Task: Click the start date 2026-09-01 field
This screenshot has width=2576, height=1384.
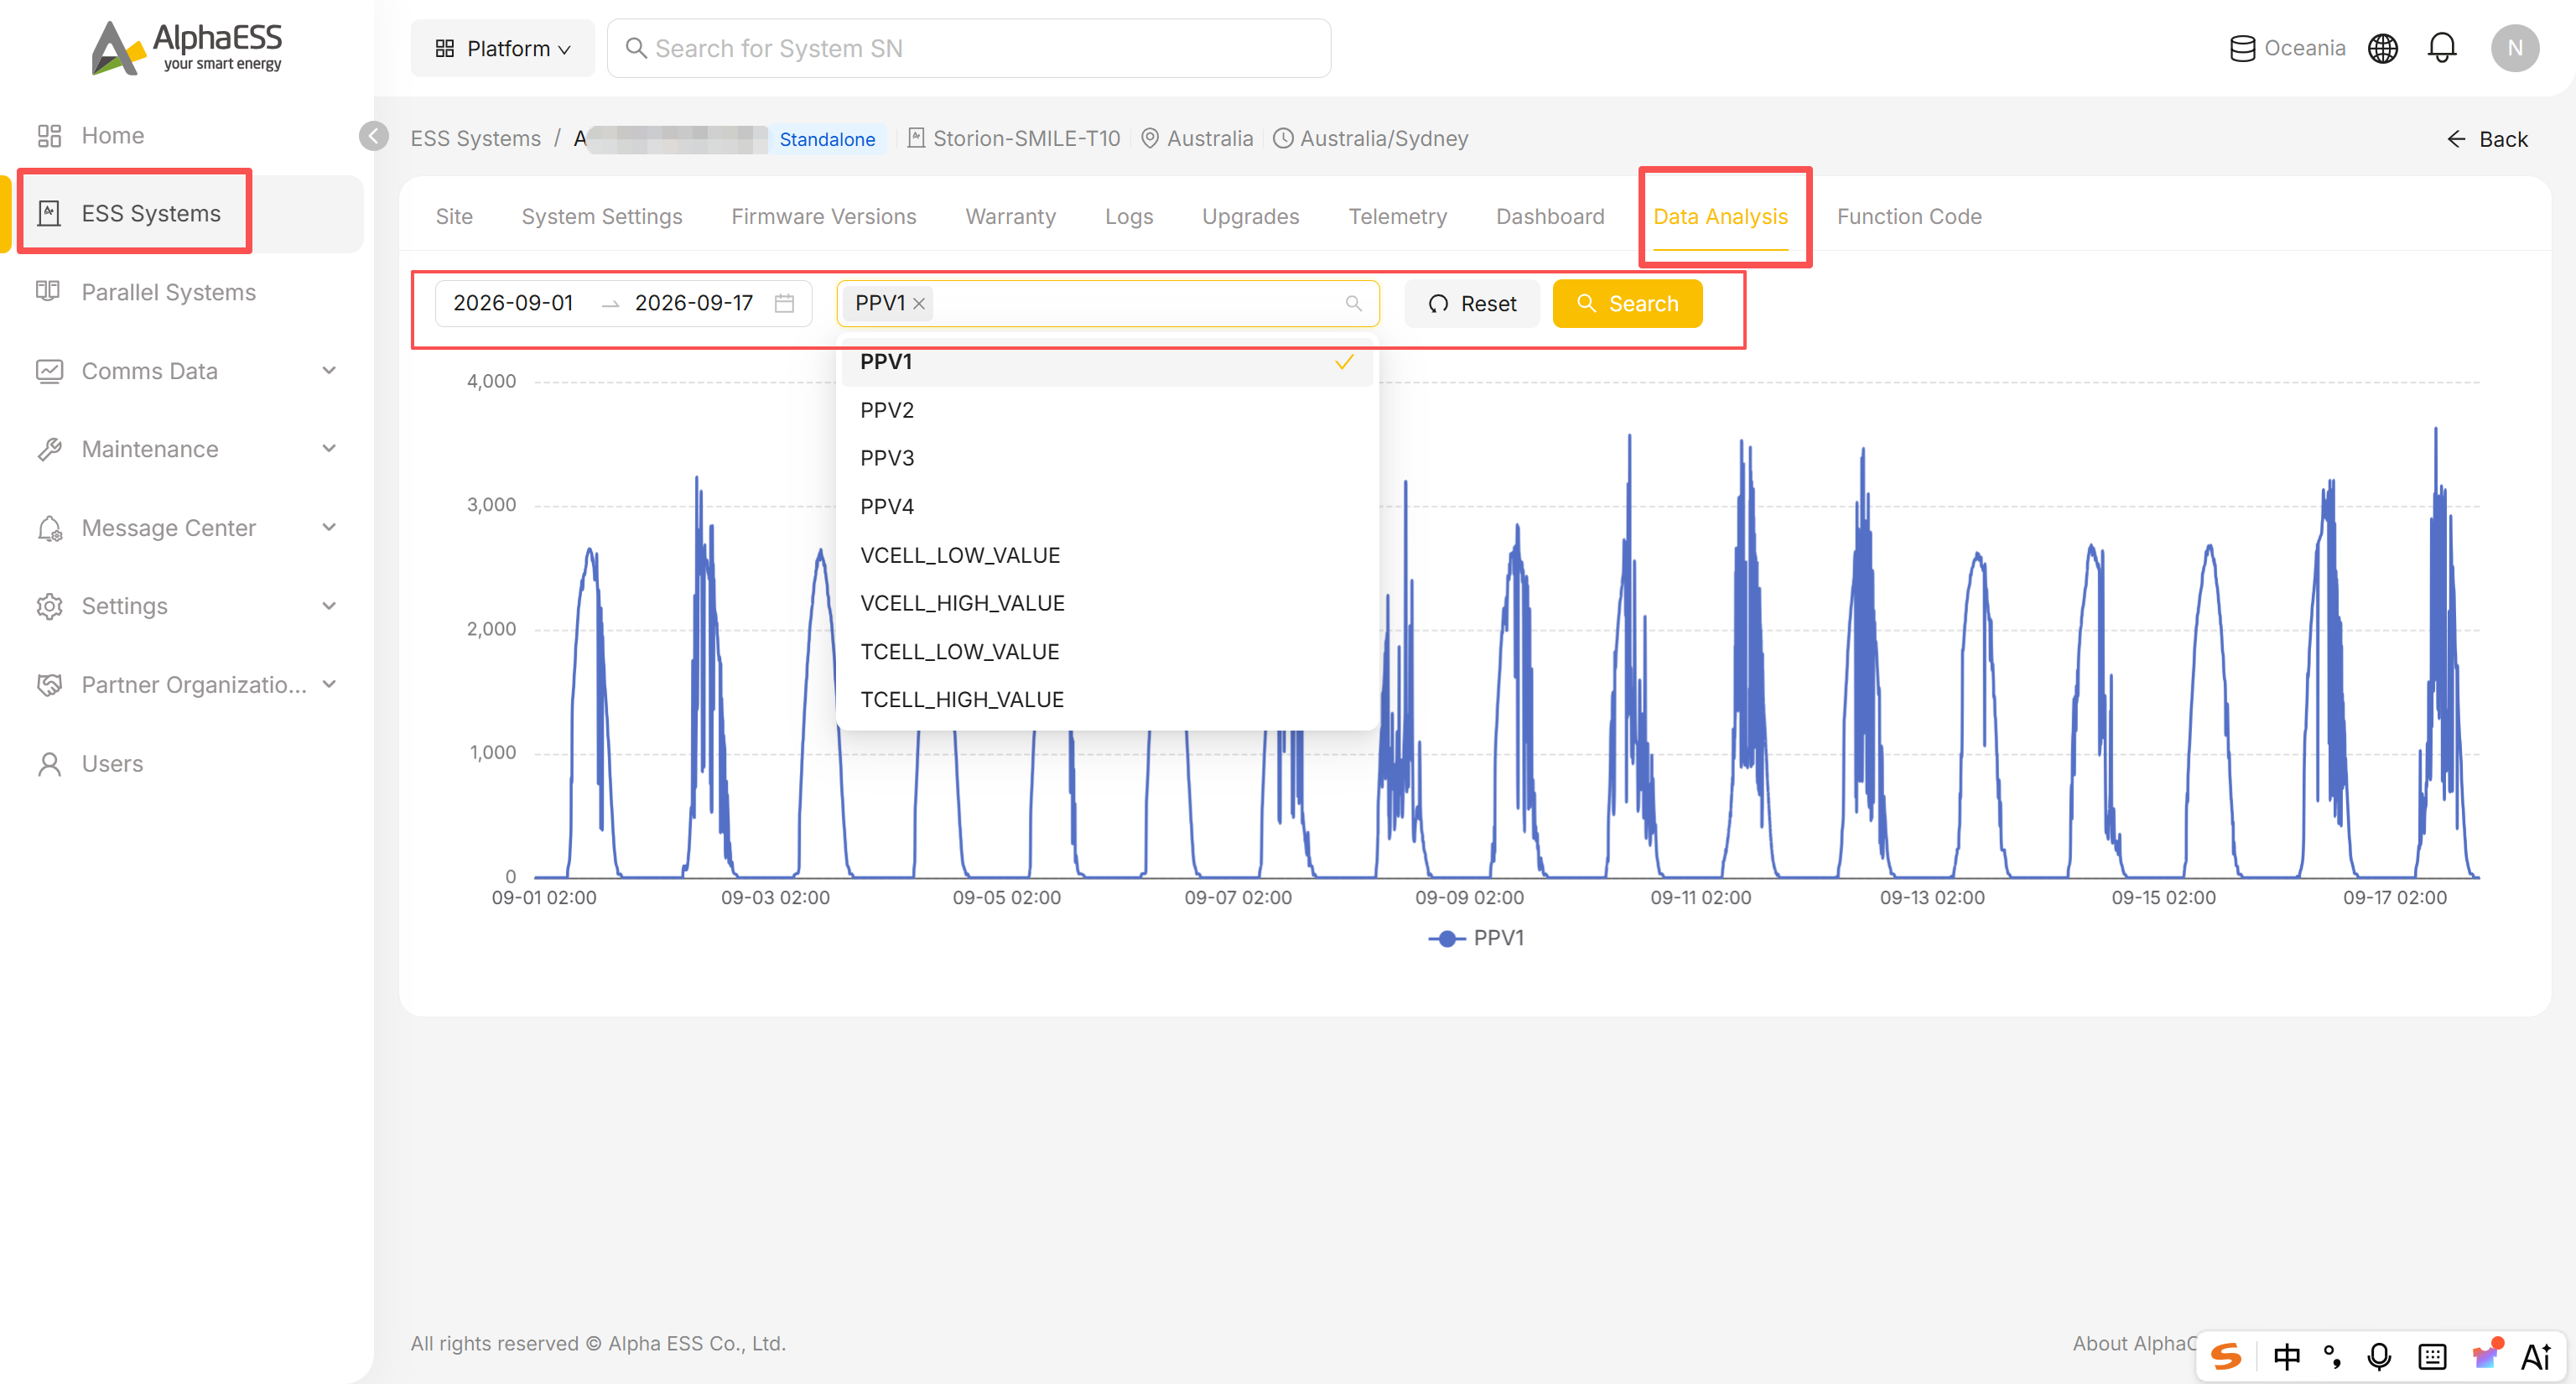Action: click(x=513, y=303)
